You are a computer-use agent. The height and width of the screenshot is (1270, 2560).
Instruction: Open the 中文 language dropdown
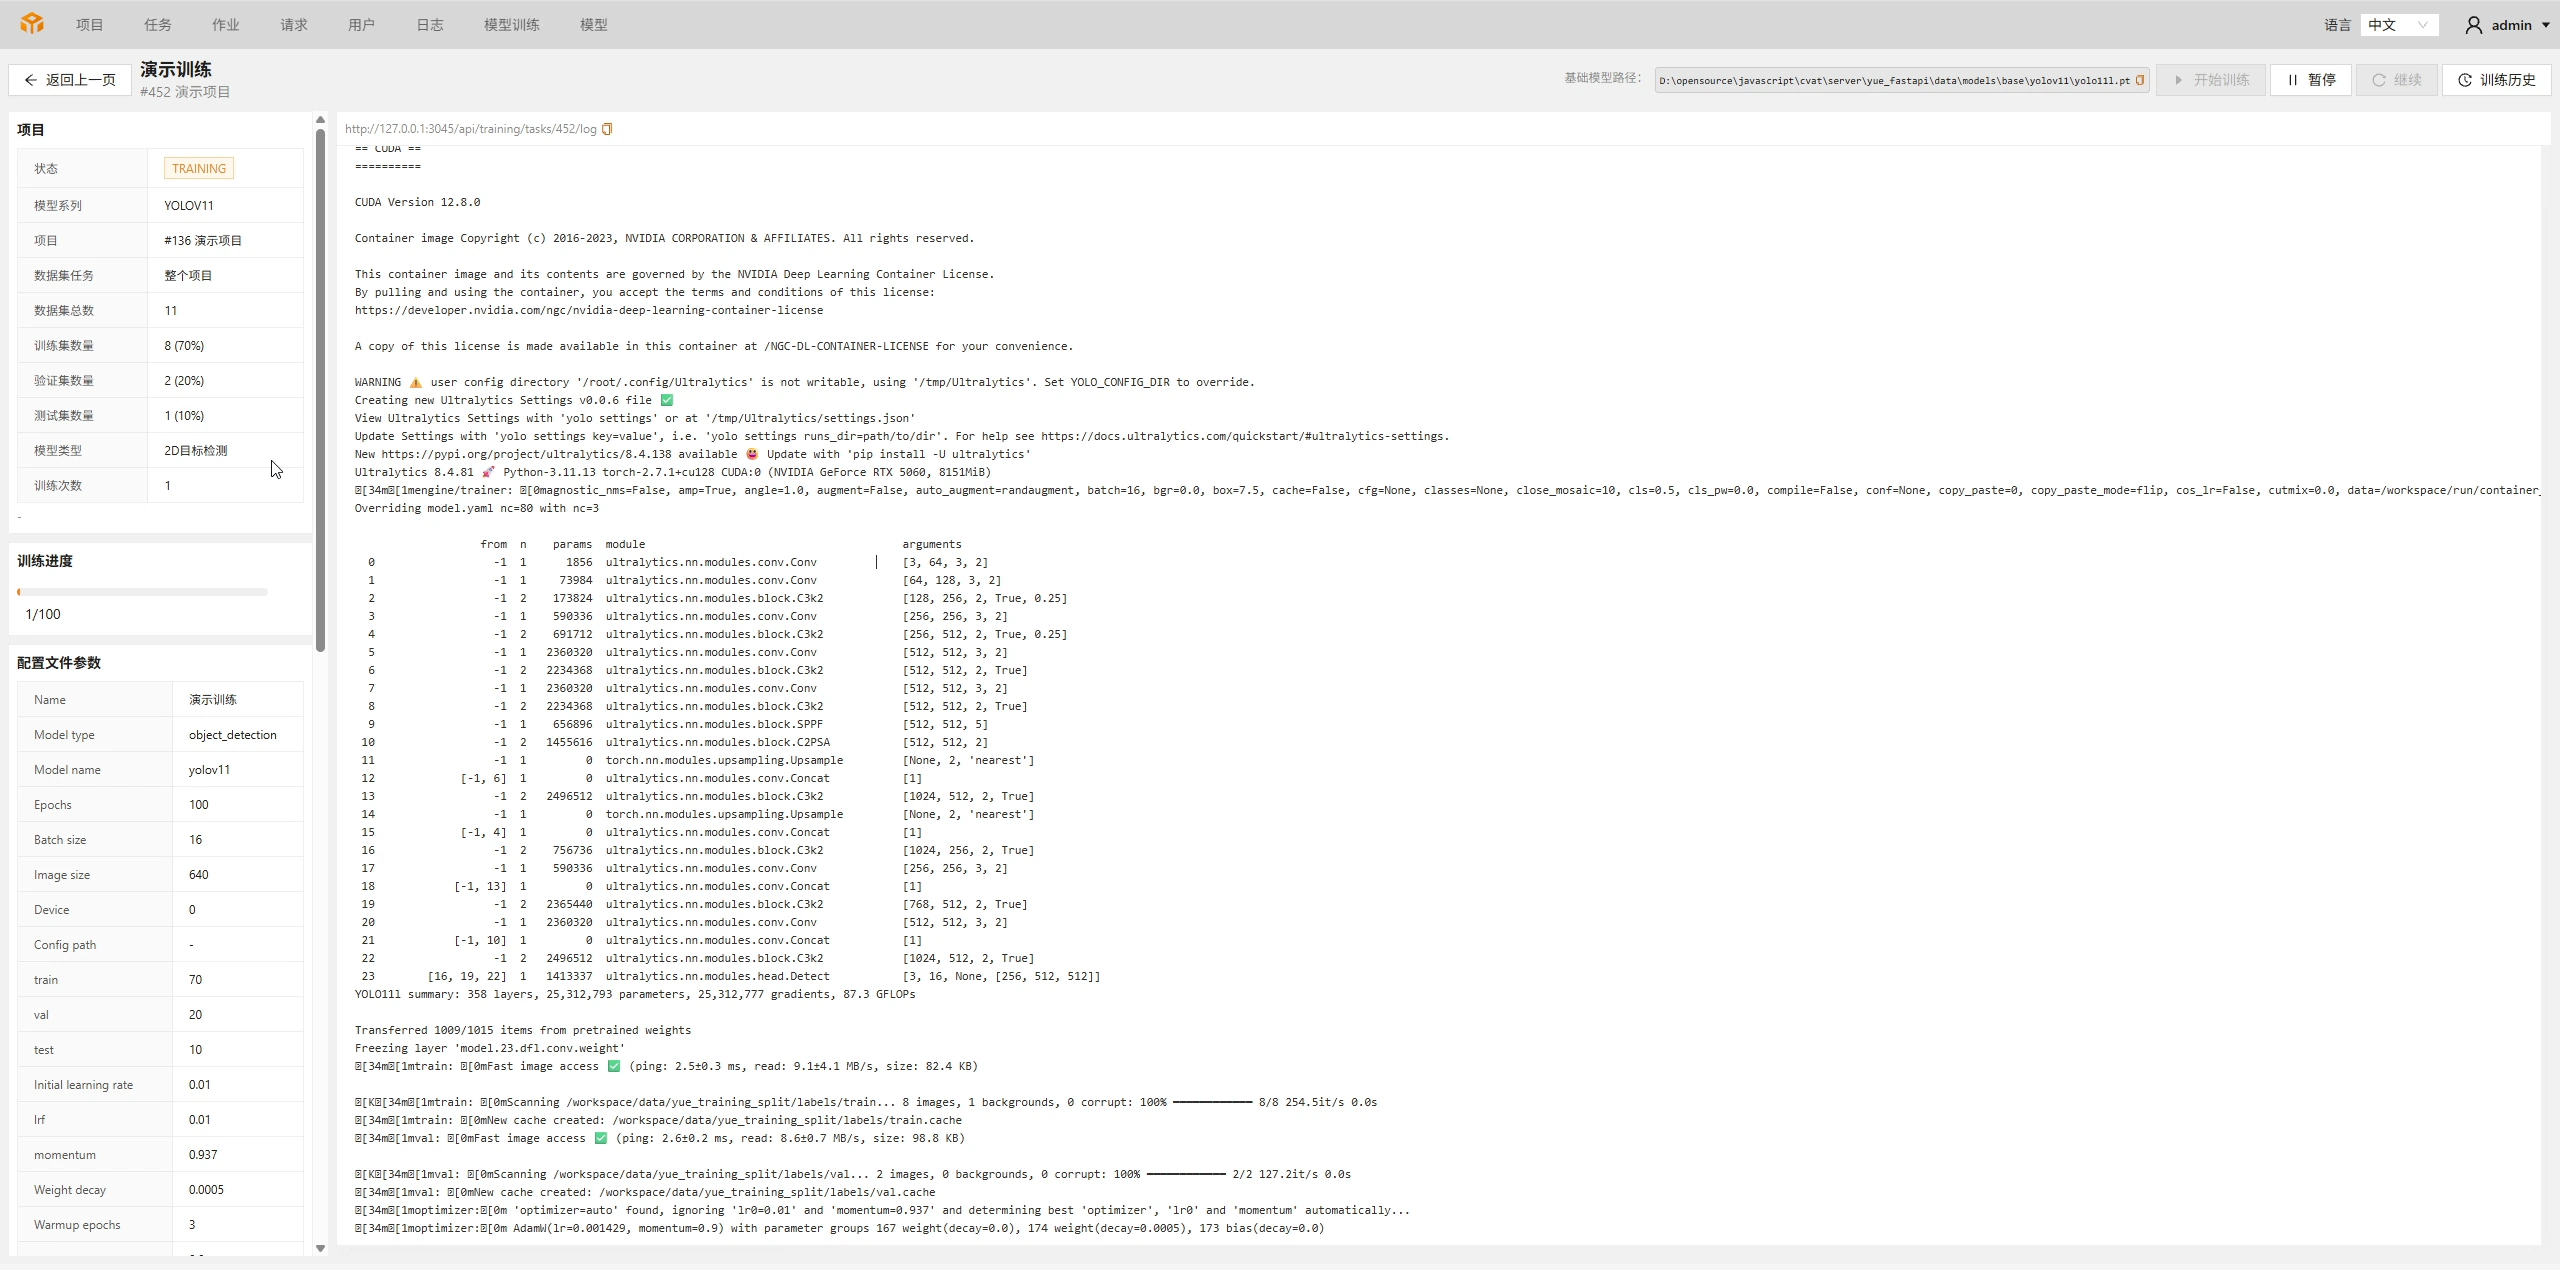[2399, 25]
